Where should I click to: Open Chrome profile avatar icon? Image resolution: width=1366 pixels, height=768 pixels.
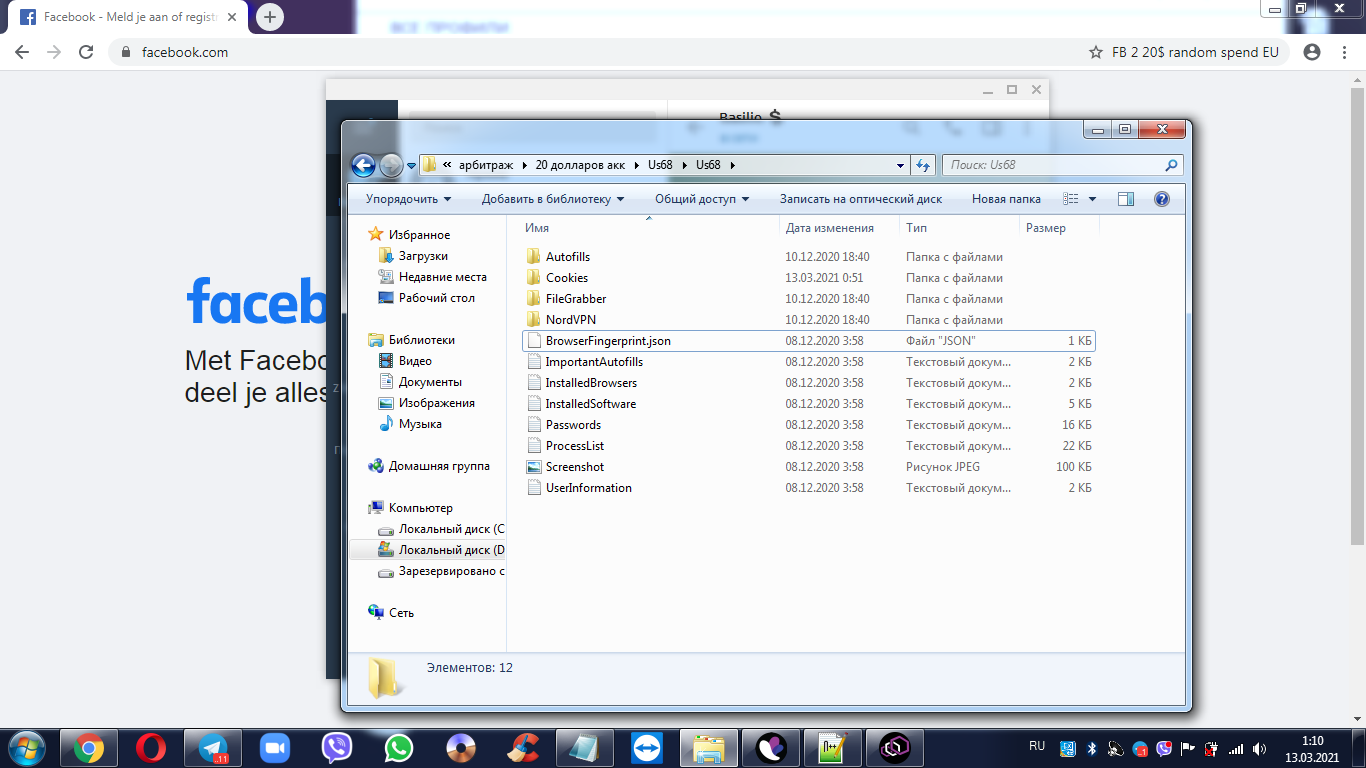pyautogui.click(x=1312, y=52)
